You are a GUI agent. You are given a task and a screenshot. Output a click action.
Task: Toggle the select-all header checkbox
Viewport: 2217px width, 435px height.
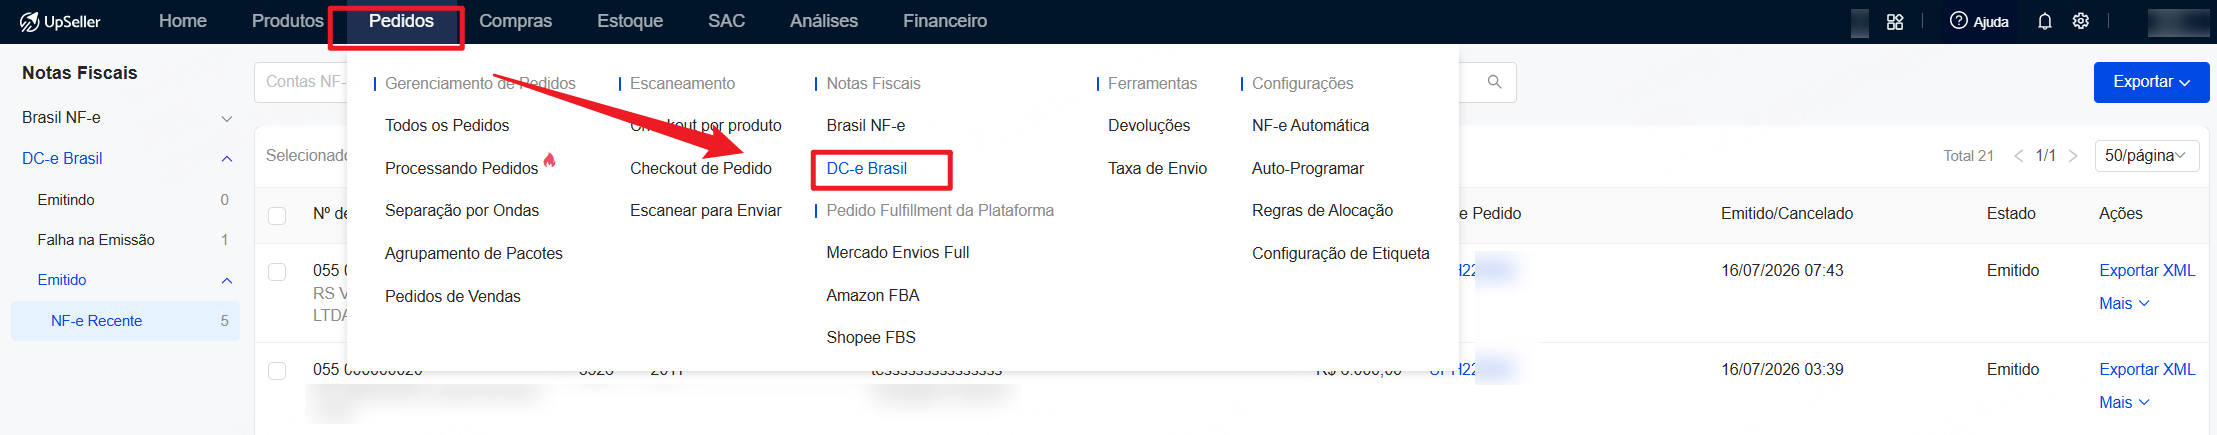click(x=277, y=215)
